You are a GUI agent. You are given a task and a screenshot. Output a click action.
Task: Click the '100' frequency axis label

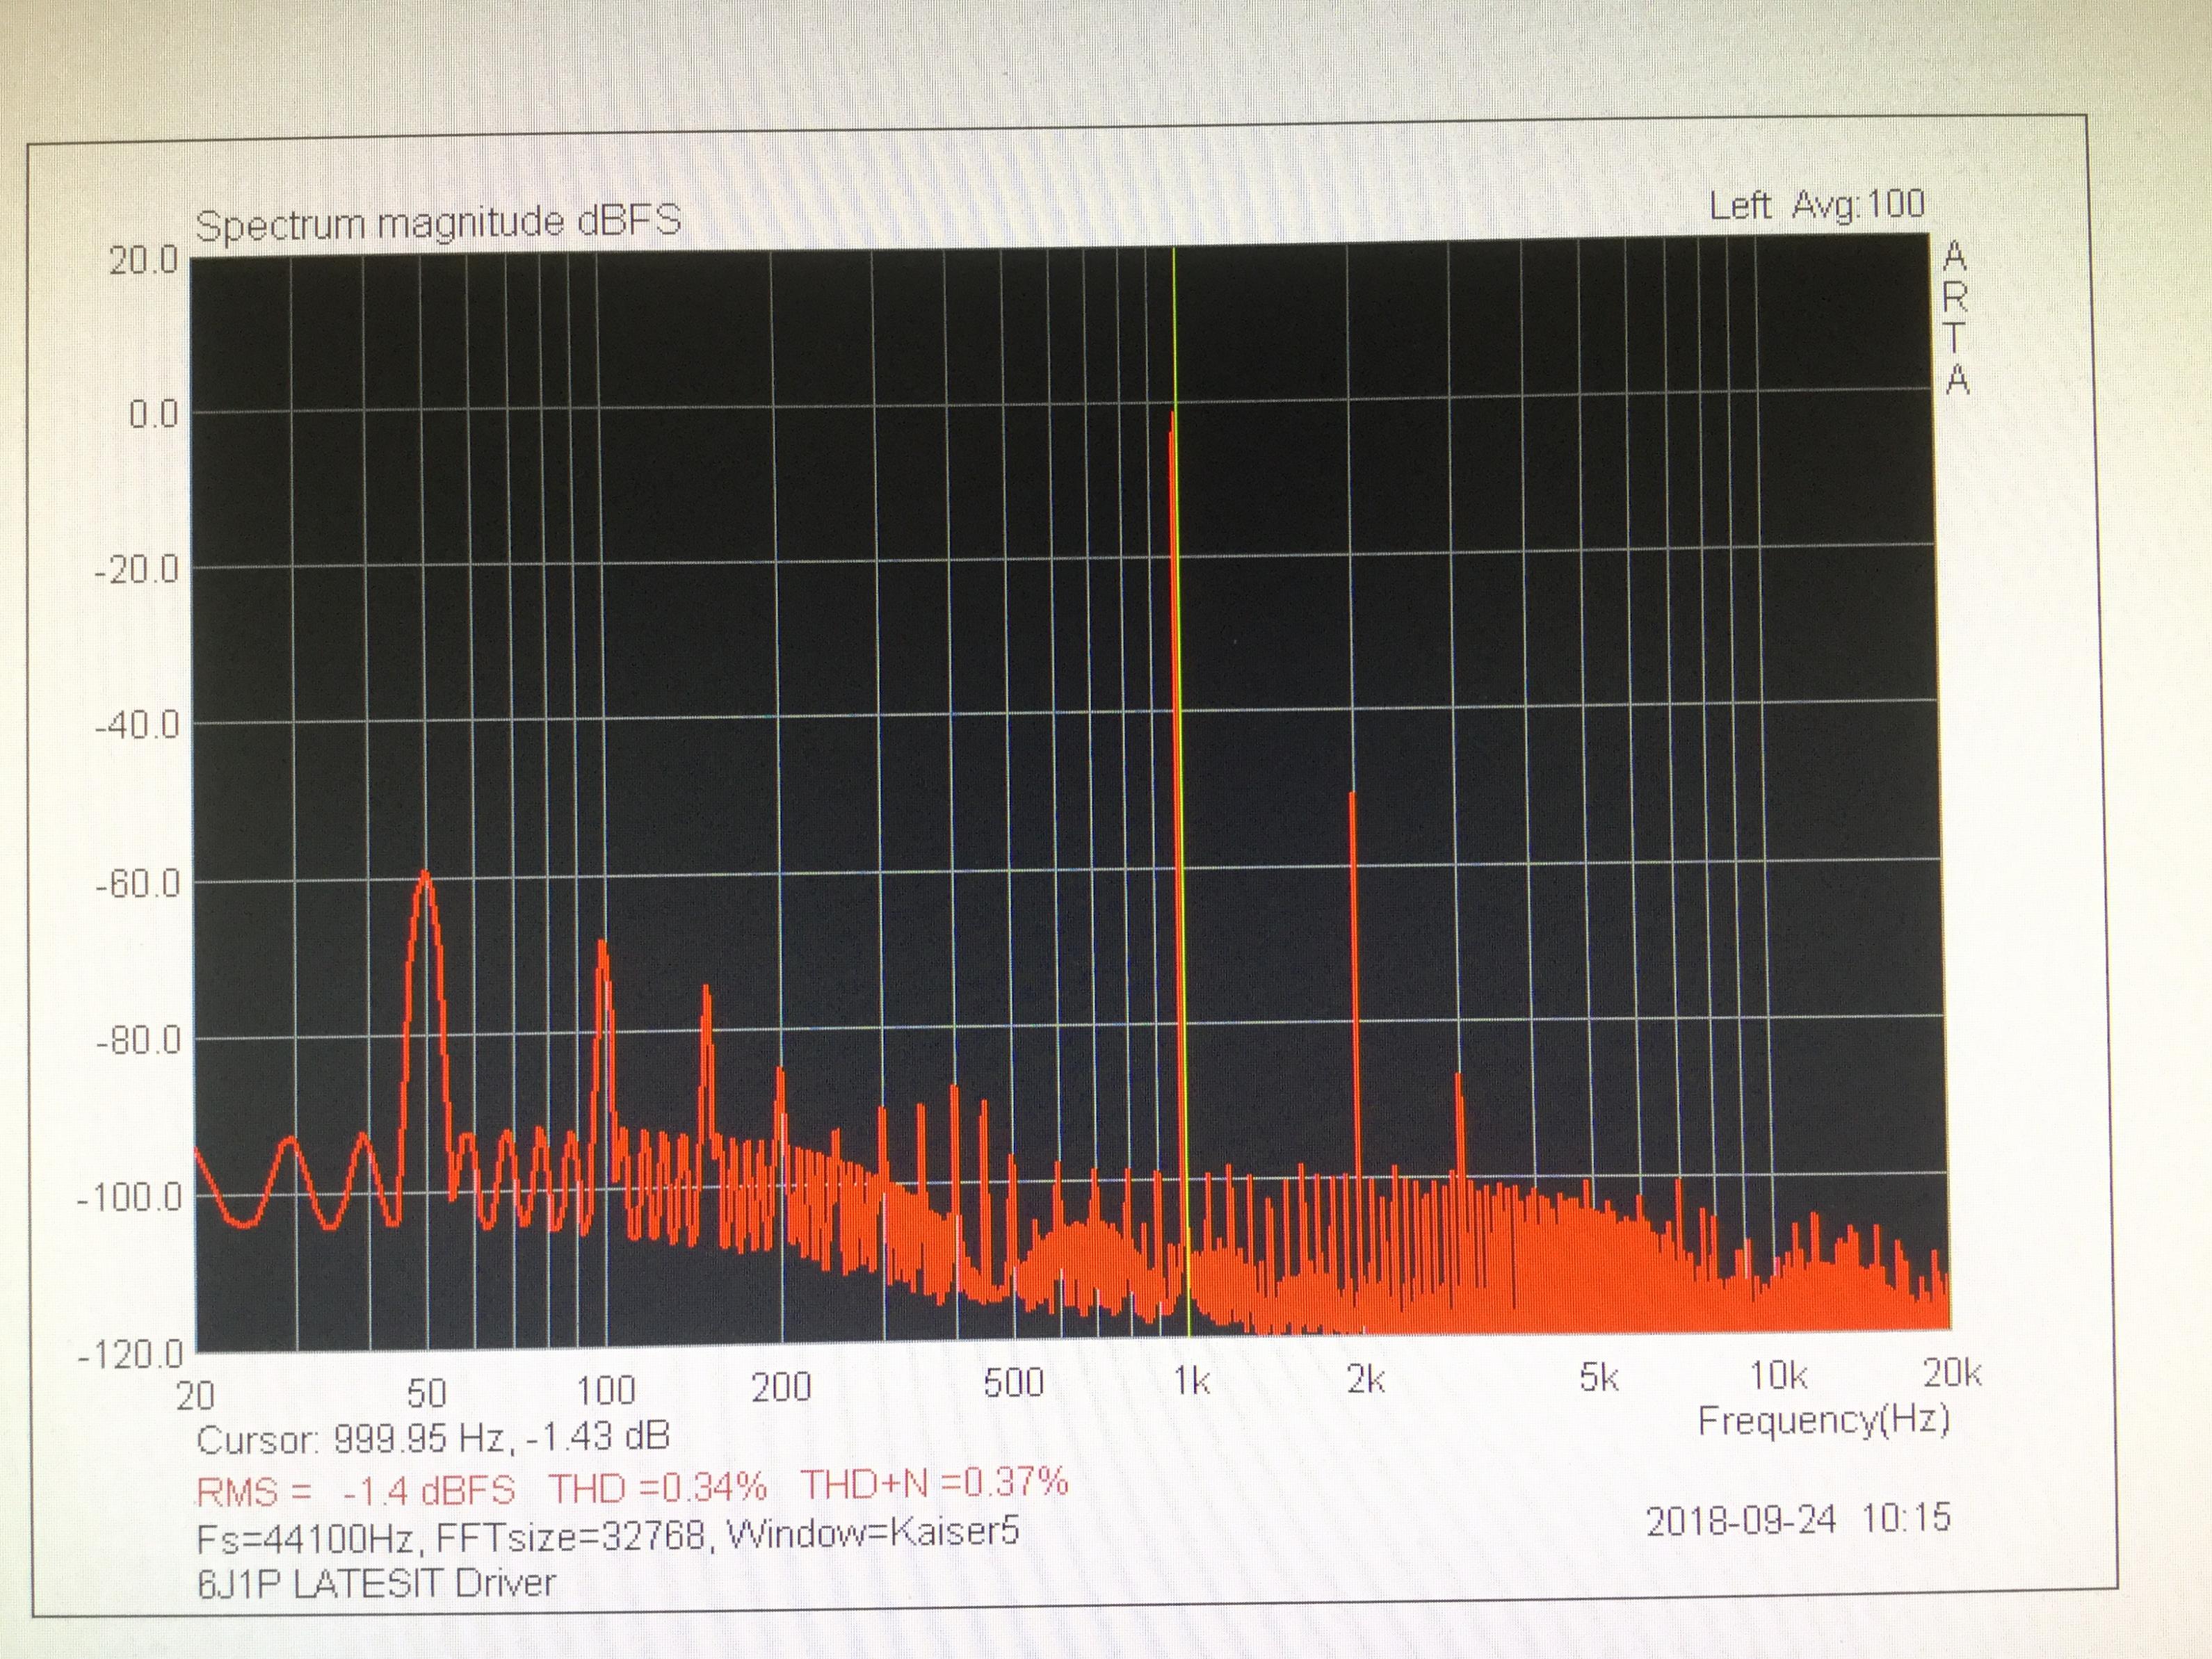tap(606, 1391)
